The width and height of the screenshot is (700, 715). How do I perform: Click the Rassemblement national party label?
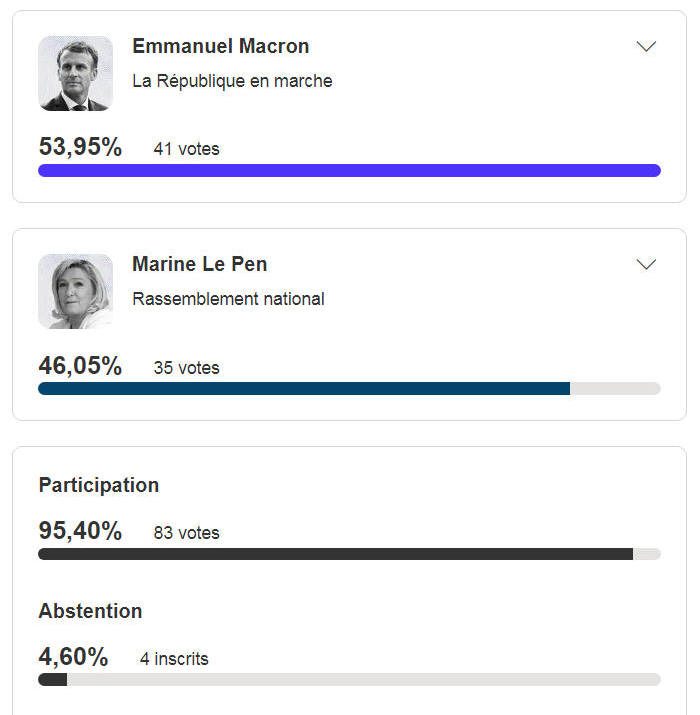point(228,299)
